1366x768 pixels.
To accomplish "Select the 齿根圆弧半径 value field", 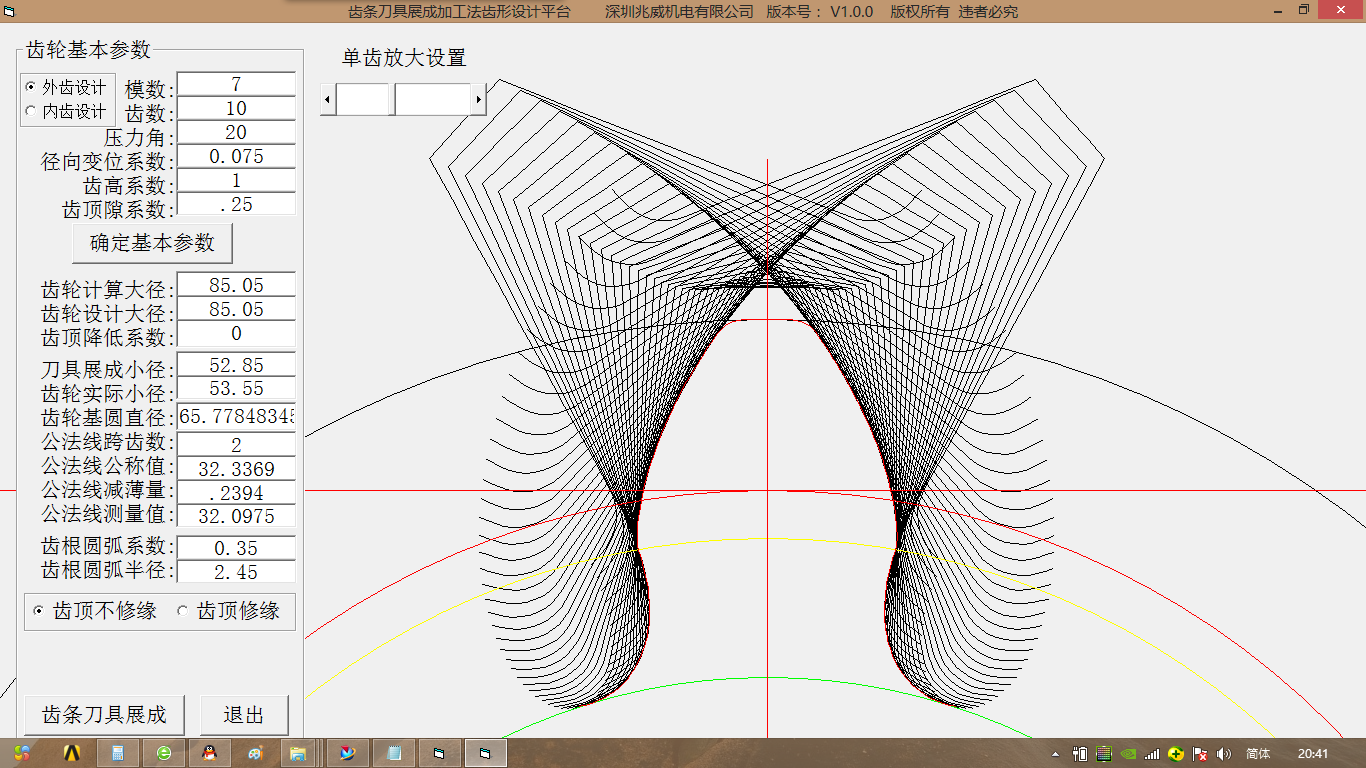I will click(236, 572).
